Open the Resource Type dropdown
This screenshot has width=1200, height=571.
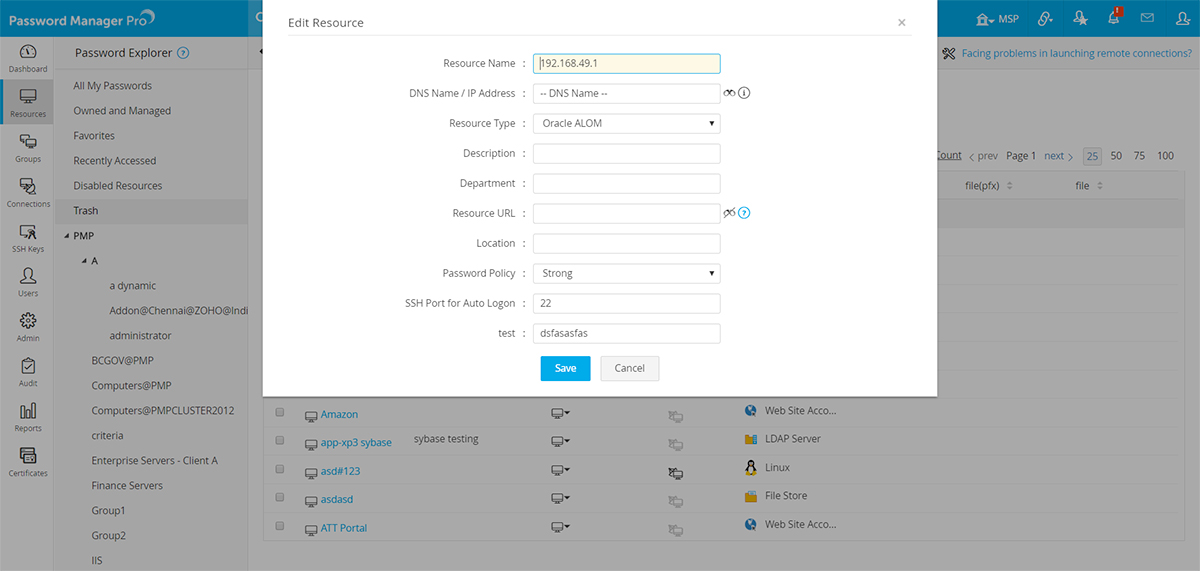click(x=626, y=123)
